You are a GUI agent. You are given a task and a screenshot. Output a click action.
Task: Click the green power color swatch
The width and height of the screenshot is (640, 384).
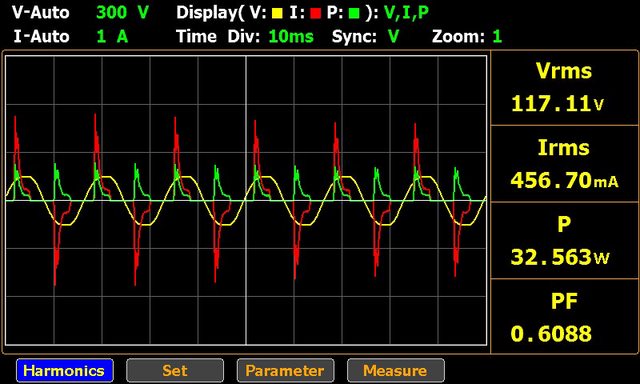point(354,14)
